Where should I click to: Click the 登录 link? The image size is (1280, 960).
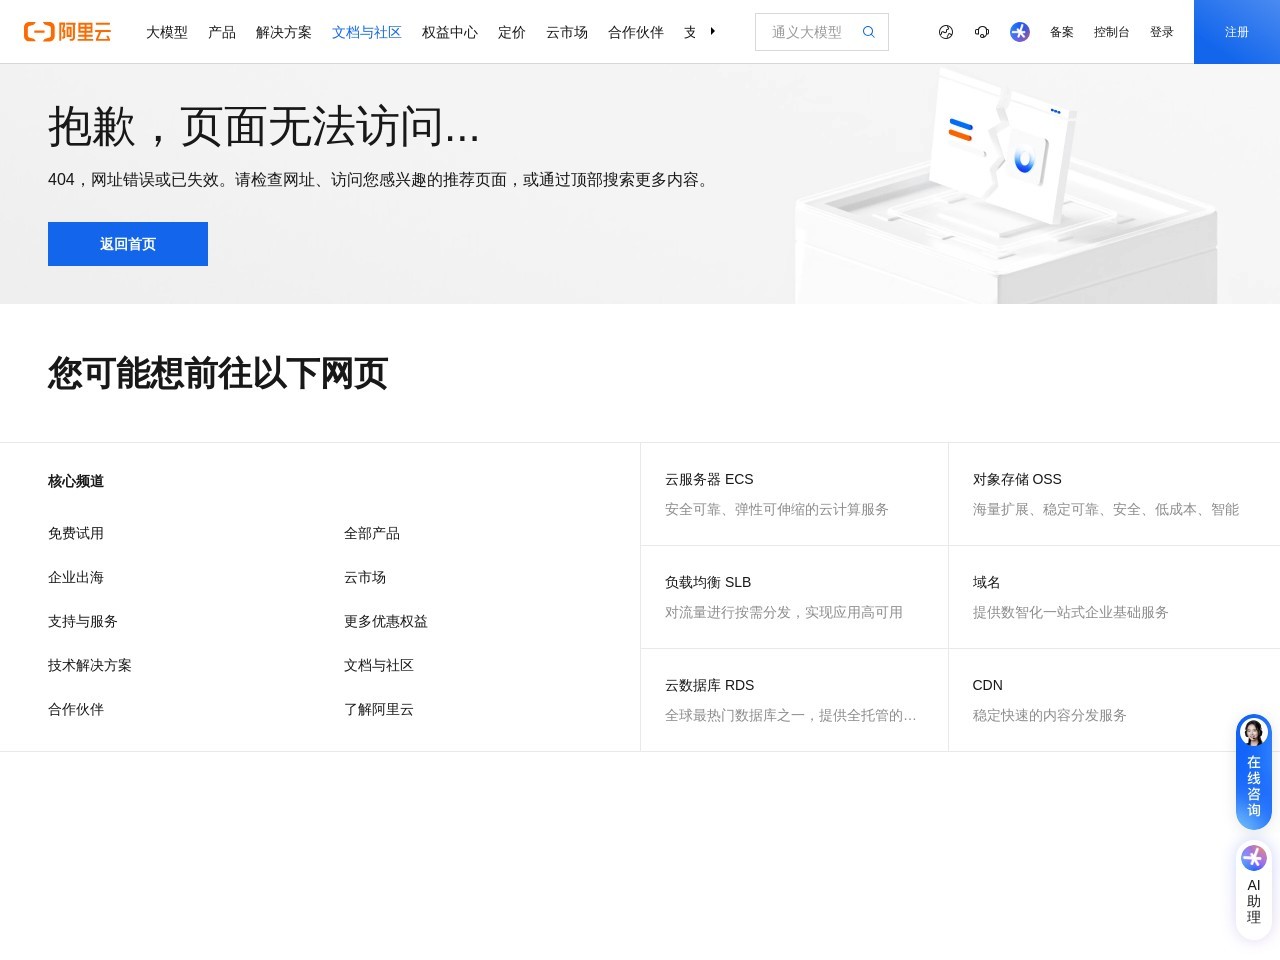(1162, 32)
